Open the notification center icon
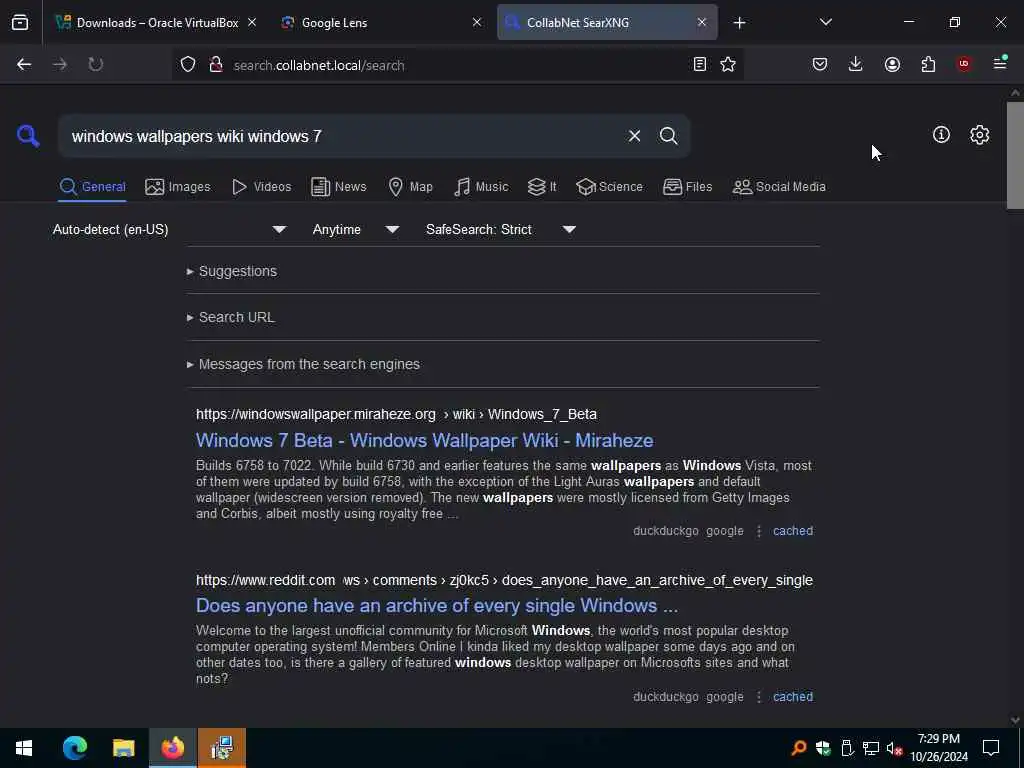 click(x=991, y=748)
